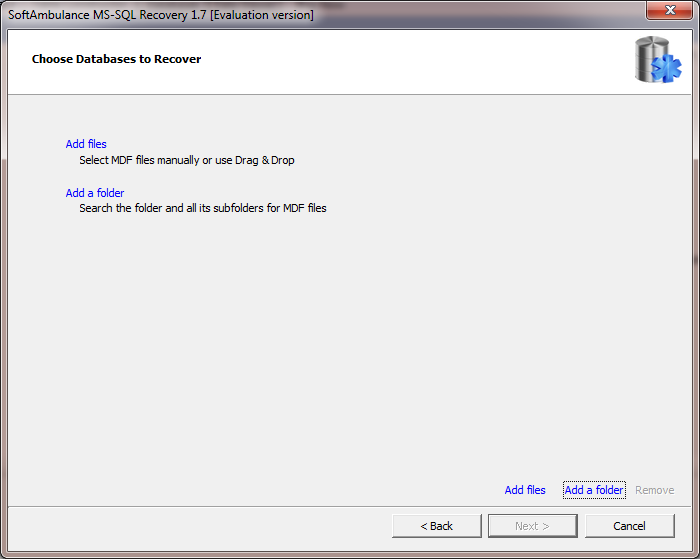Click the Add files link at the top
700x559 pixels.
tap(86, 144)
